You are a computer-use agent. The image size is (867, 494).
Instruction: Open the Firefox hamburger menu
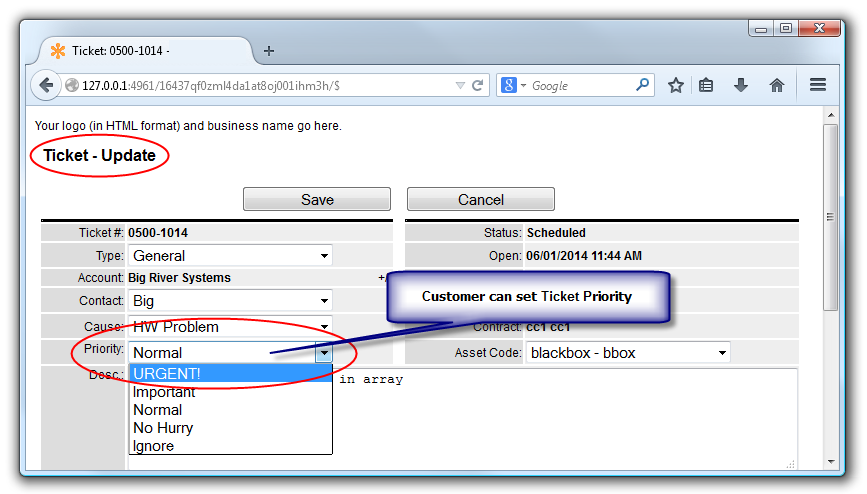[x=818, y=86]
